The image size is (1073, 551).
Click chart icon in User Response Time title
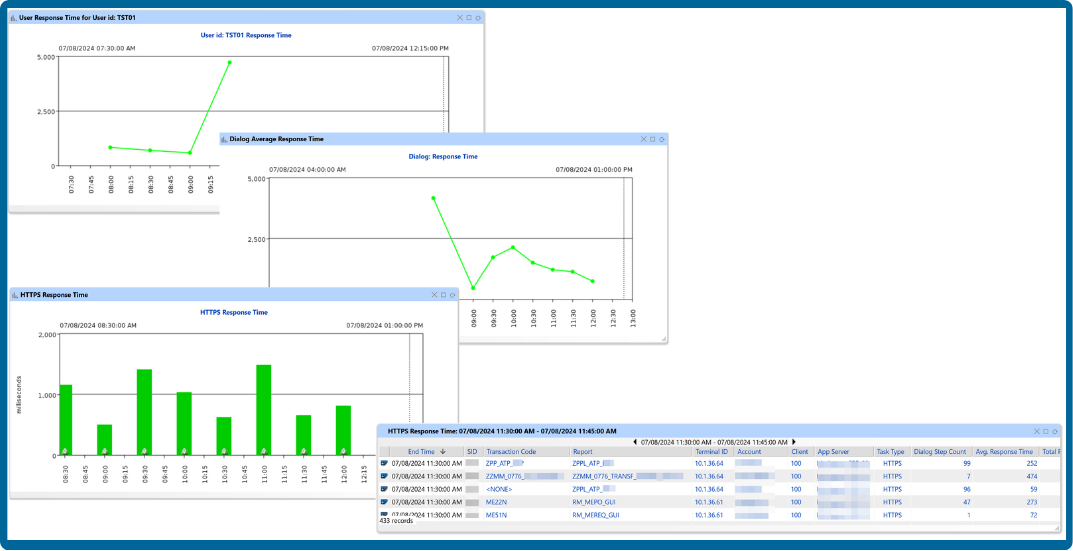point(14,18)
